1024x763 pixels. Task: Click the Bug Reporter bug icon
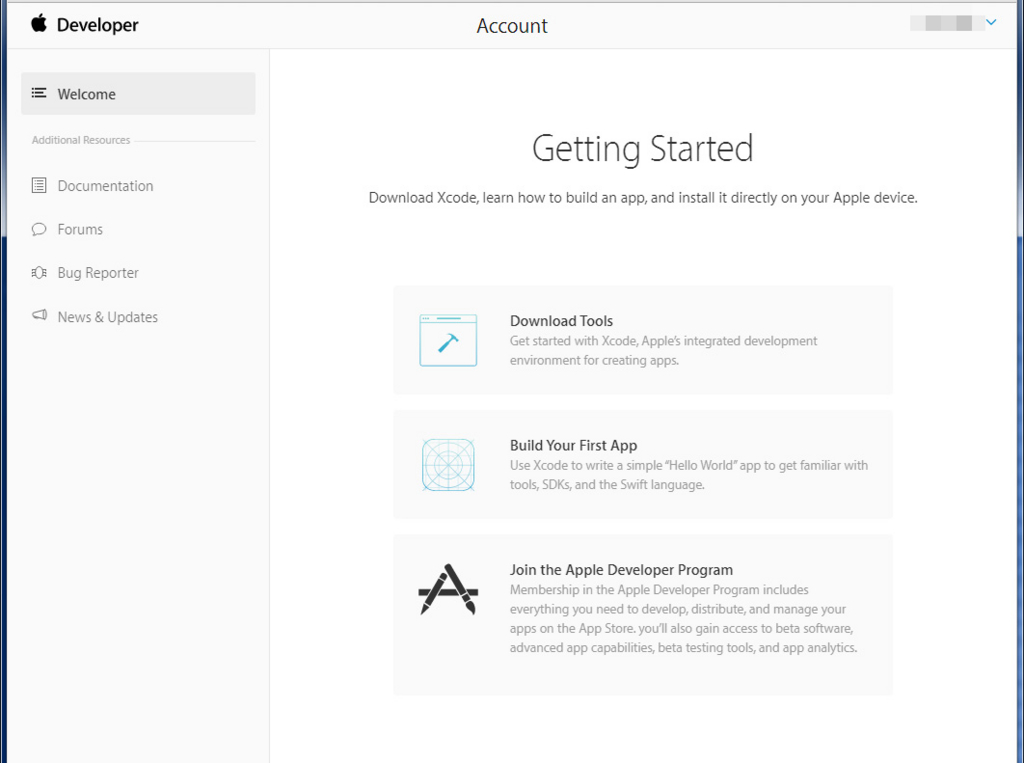(x=39, y=272)
